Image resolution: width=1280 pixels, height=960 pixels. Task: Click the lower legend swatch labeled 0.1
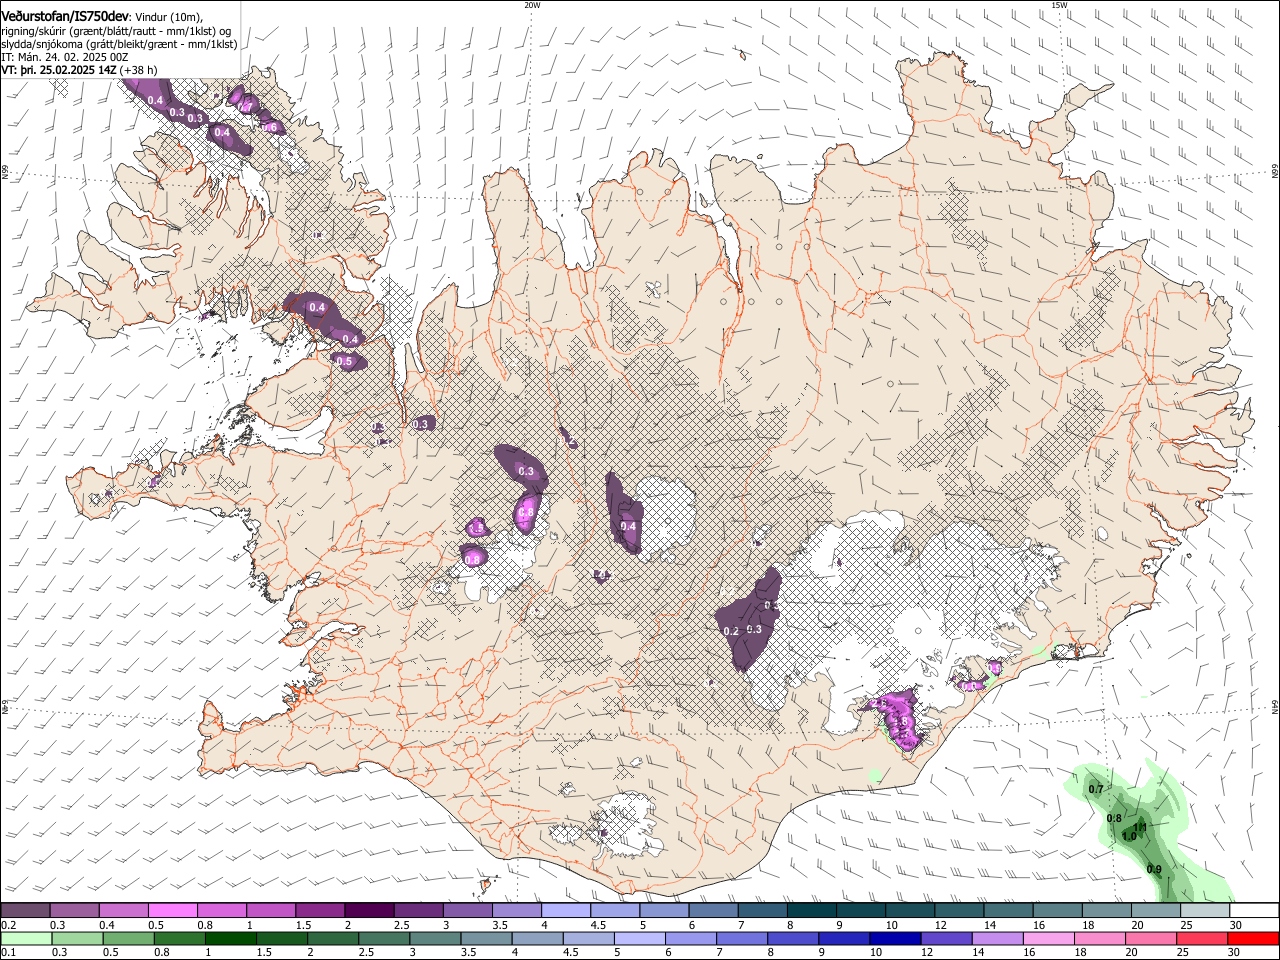tap(26, 938)
